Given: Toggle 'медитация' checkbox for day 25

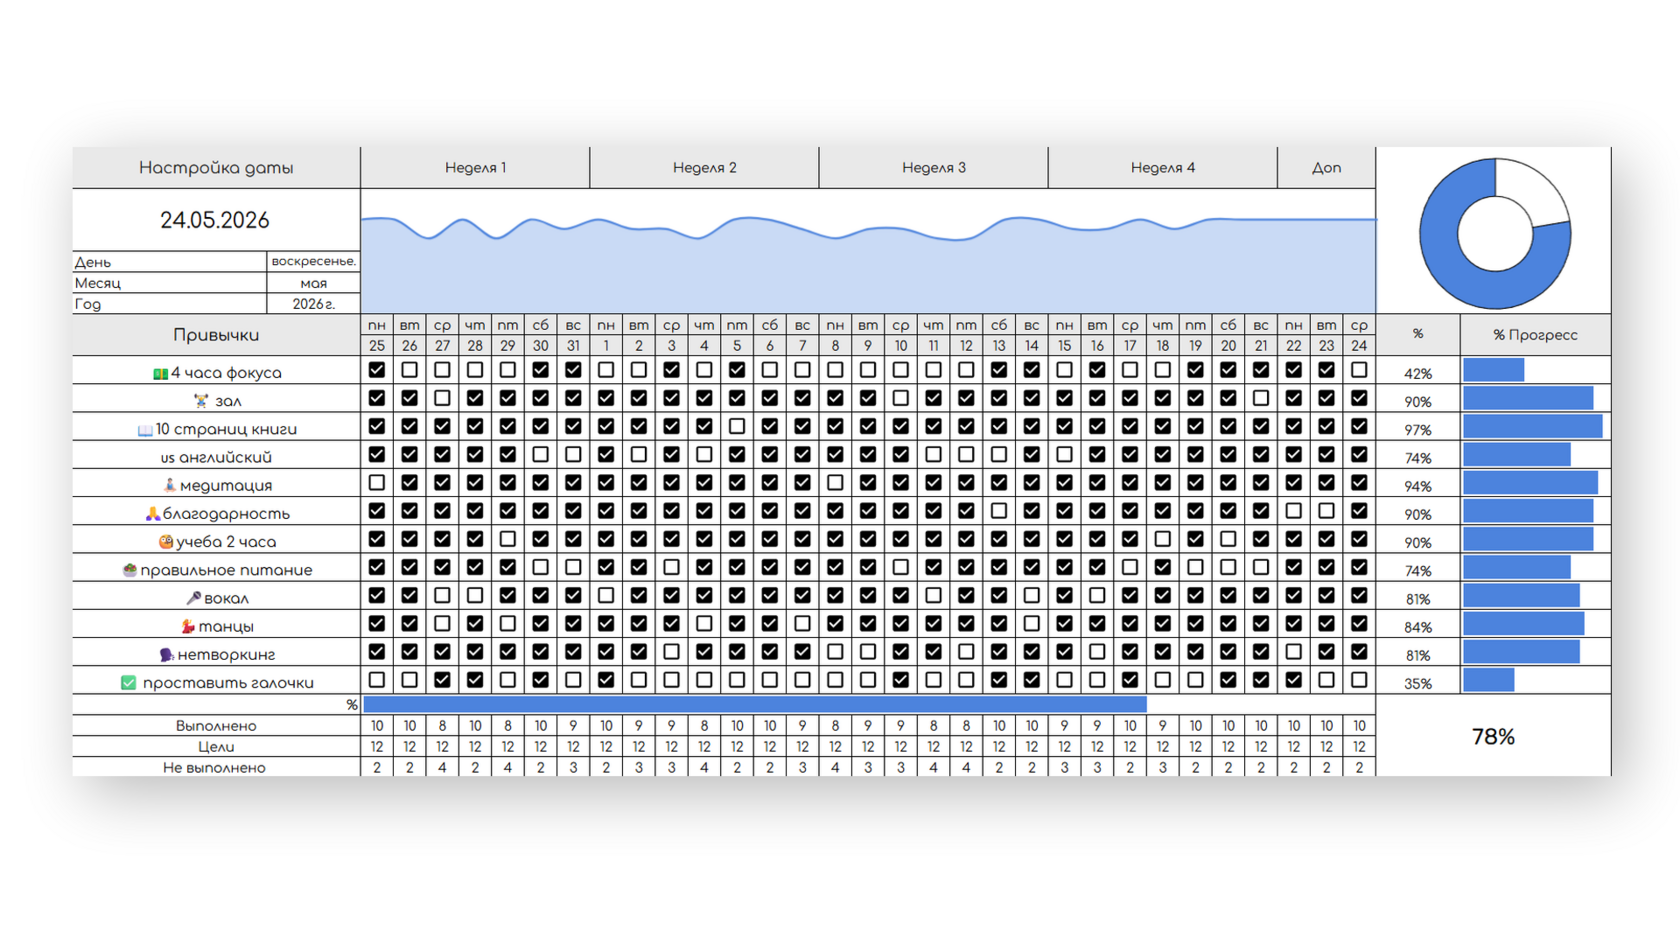Looking at the screenshot, I should click(x=377, y=482).
